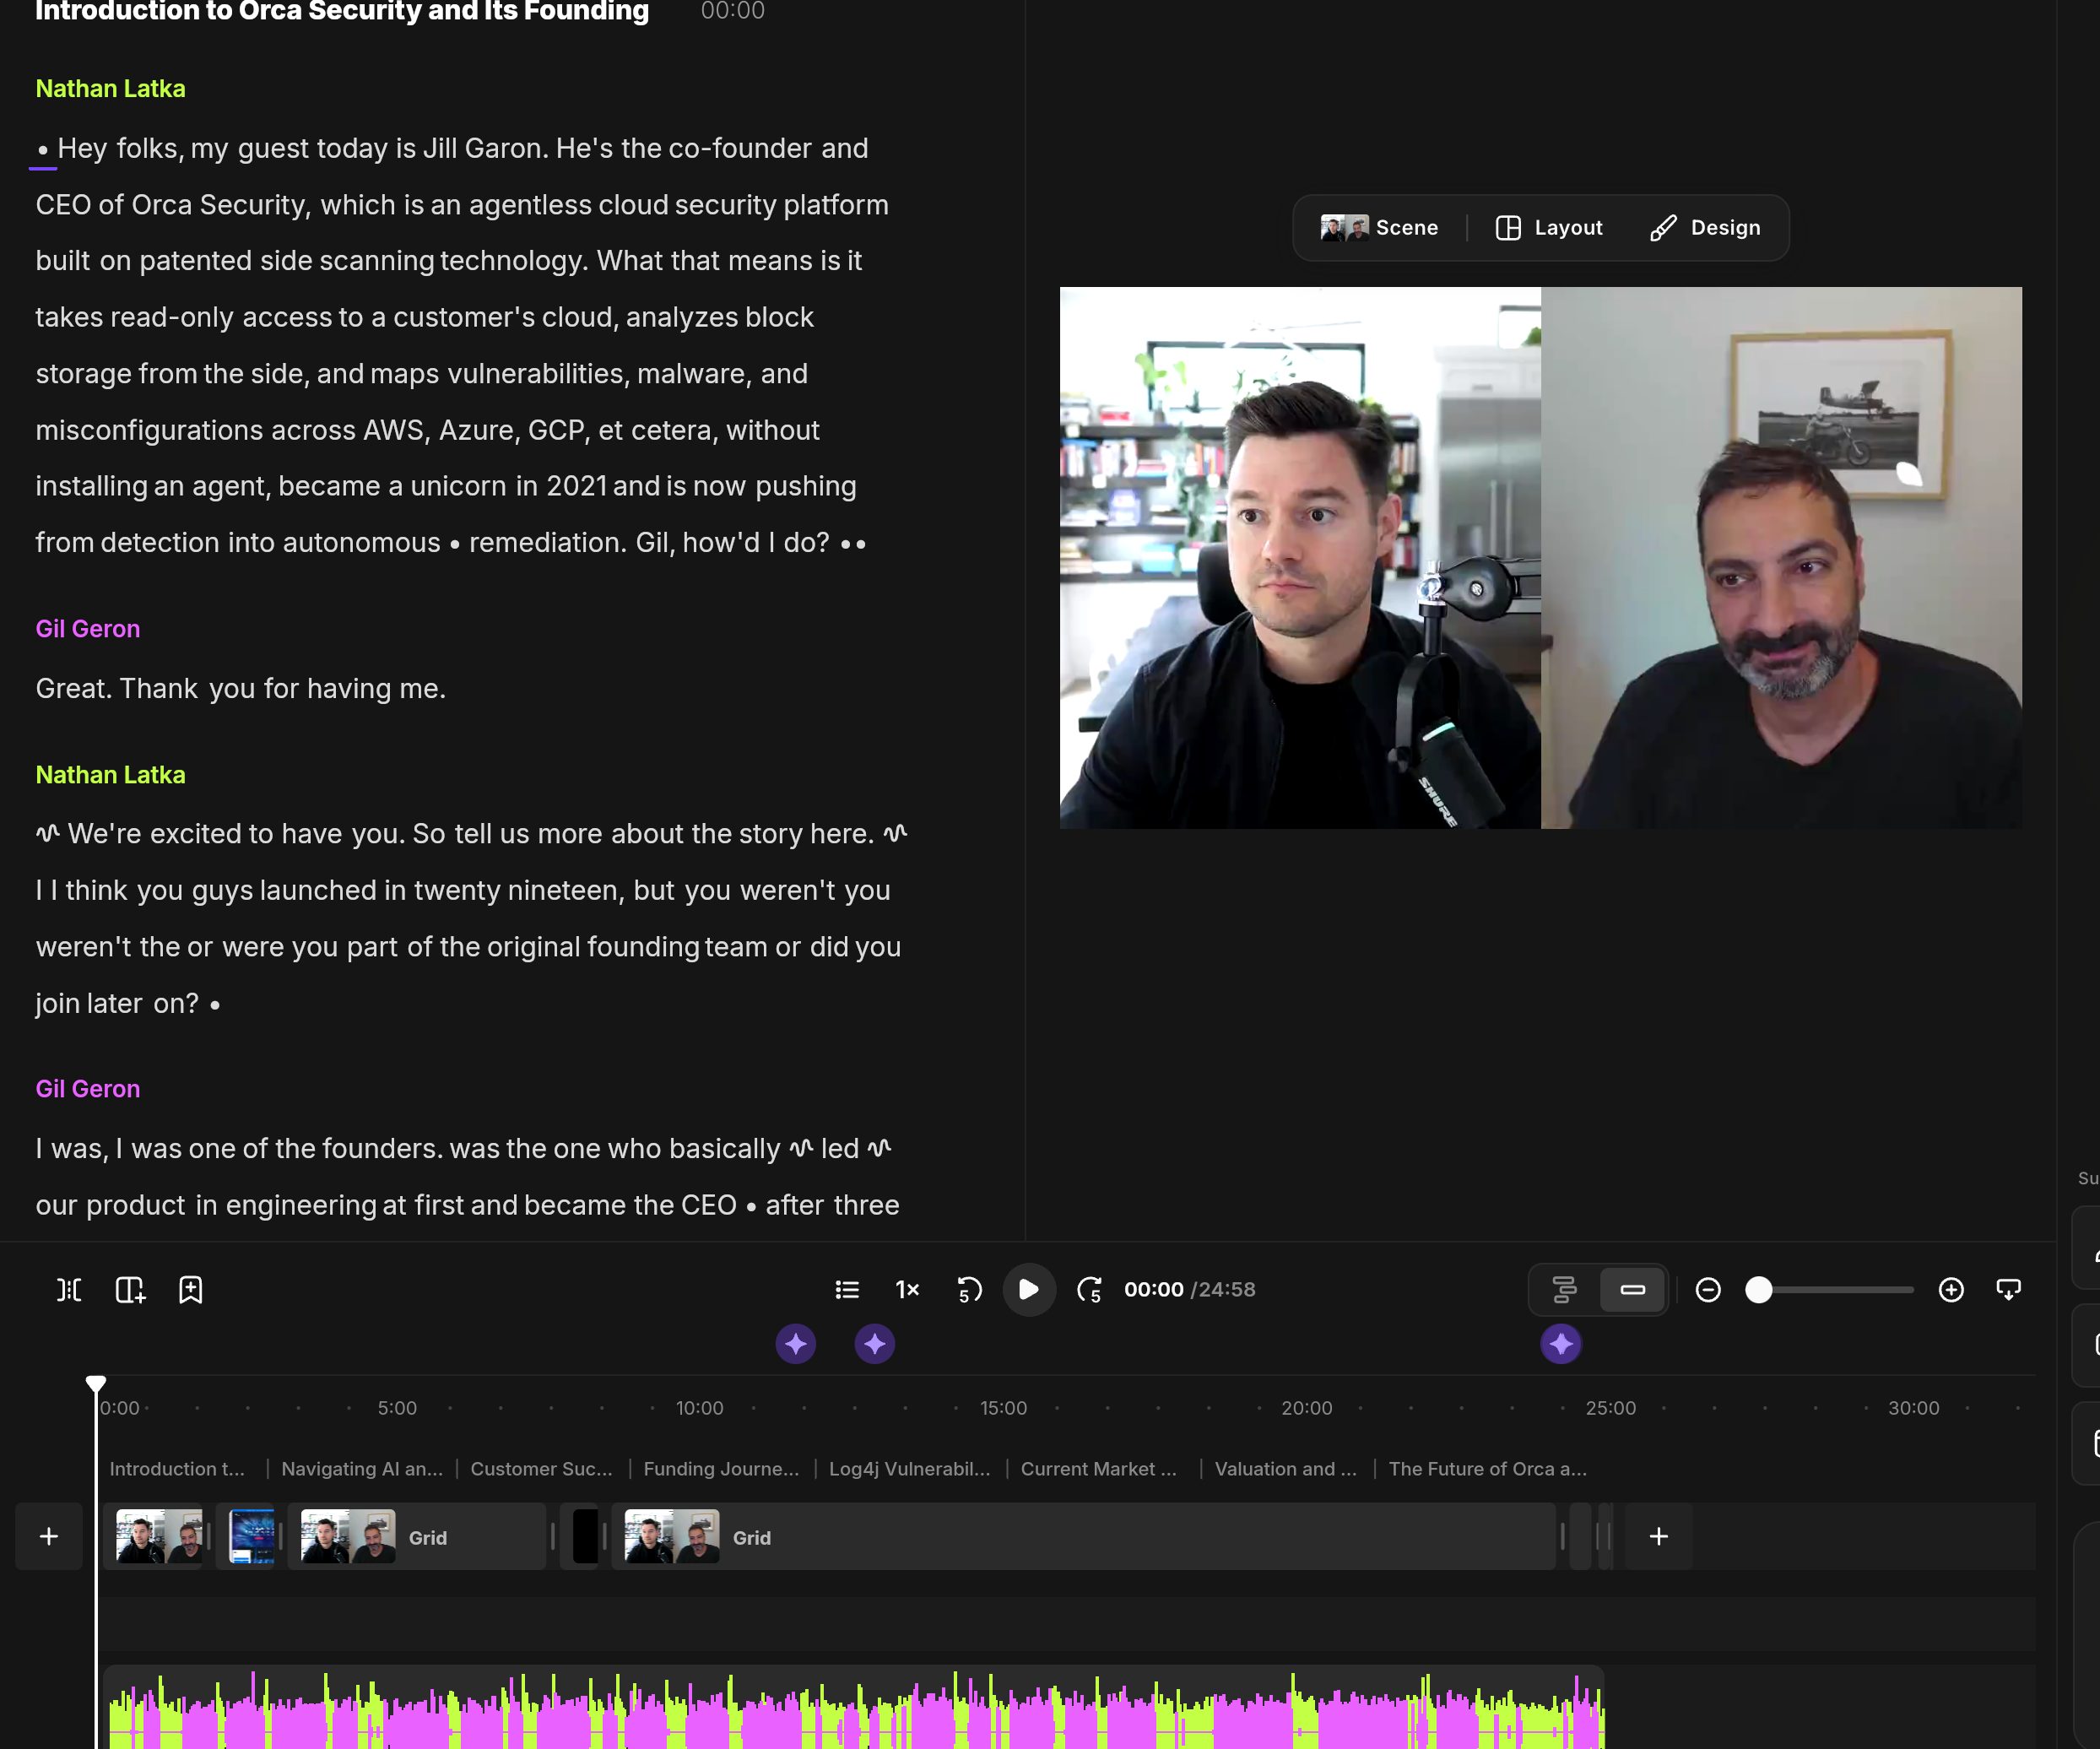Image resolution: width=2100 pixels, height=1749 pixels.
Task: Zoom in the timeline
Action: [1951, 1290]
